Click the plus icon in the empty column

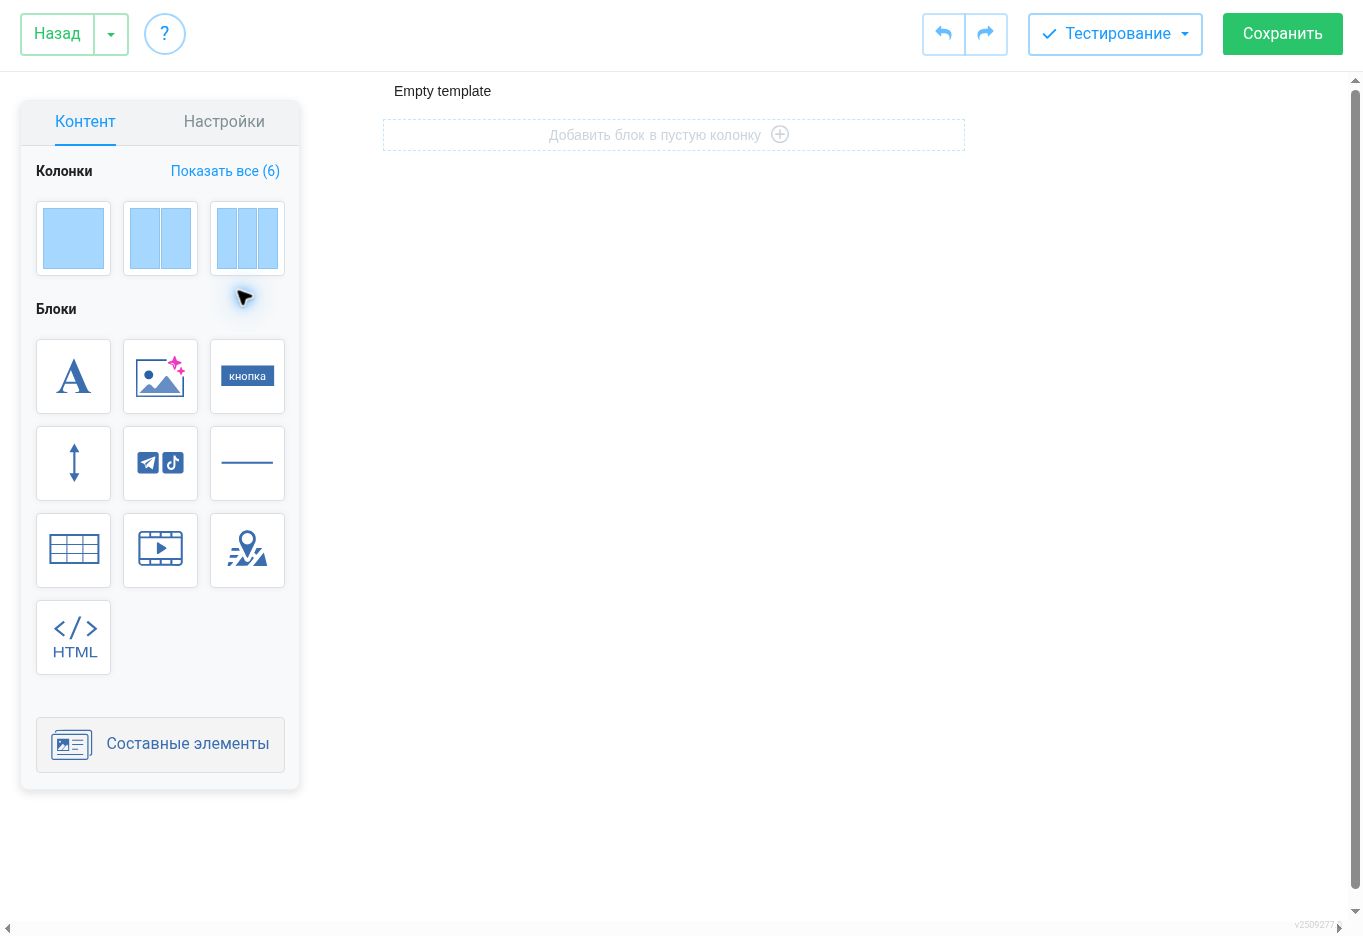coord(780,134)
